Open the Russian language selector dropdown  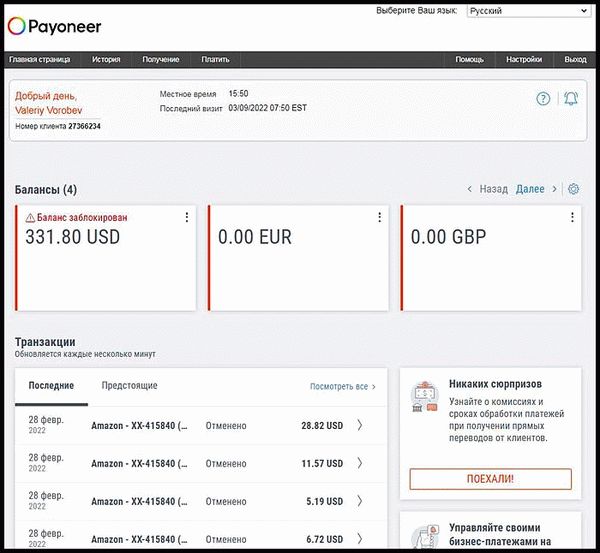(528, 11)
